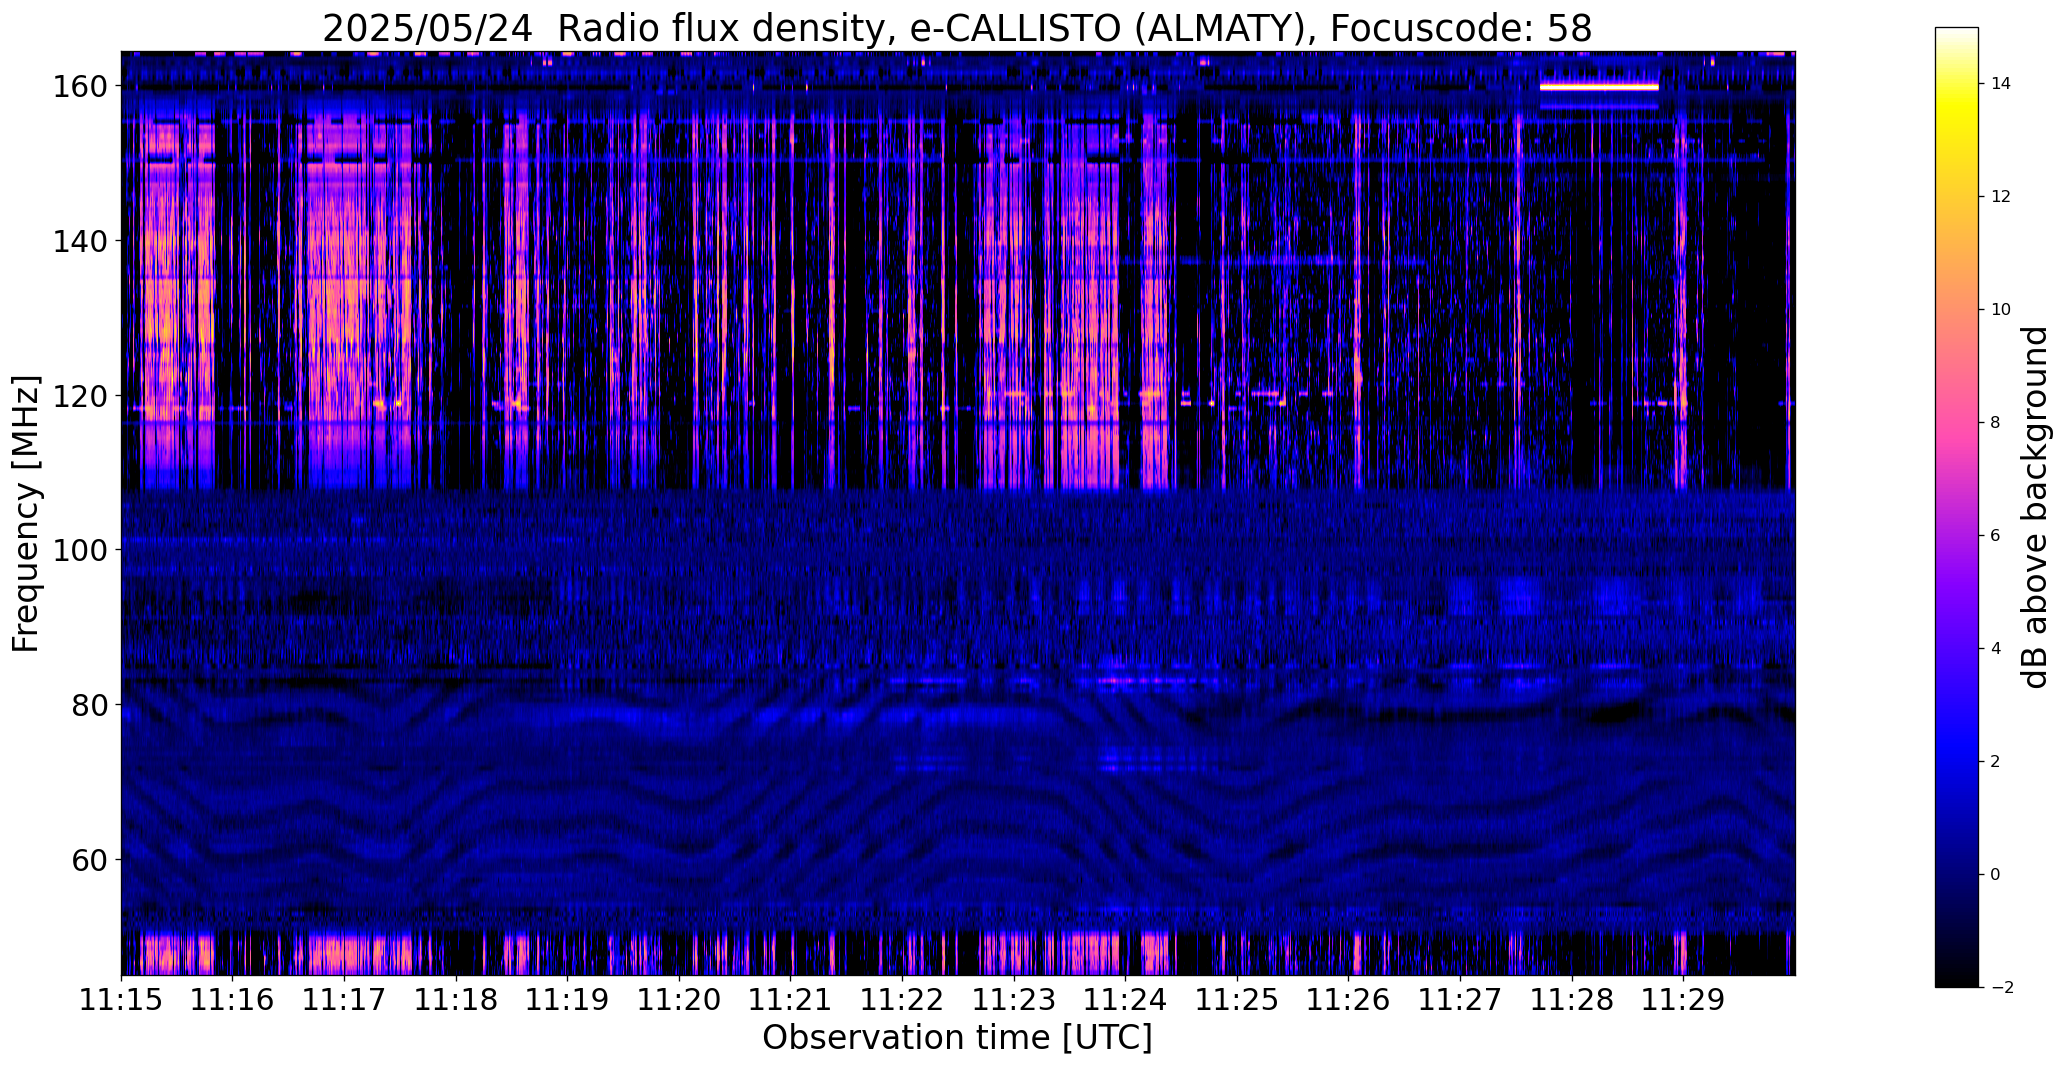Click the colorbar tick label 4
The image size is (2066, 1067).
pos(1995,649)
